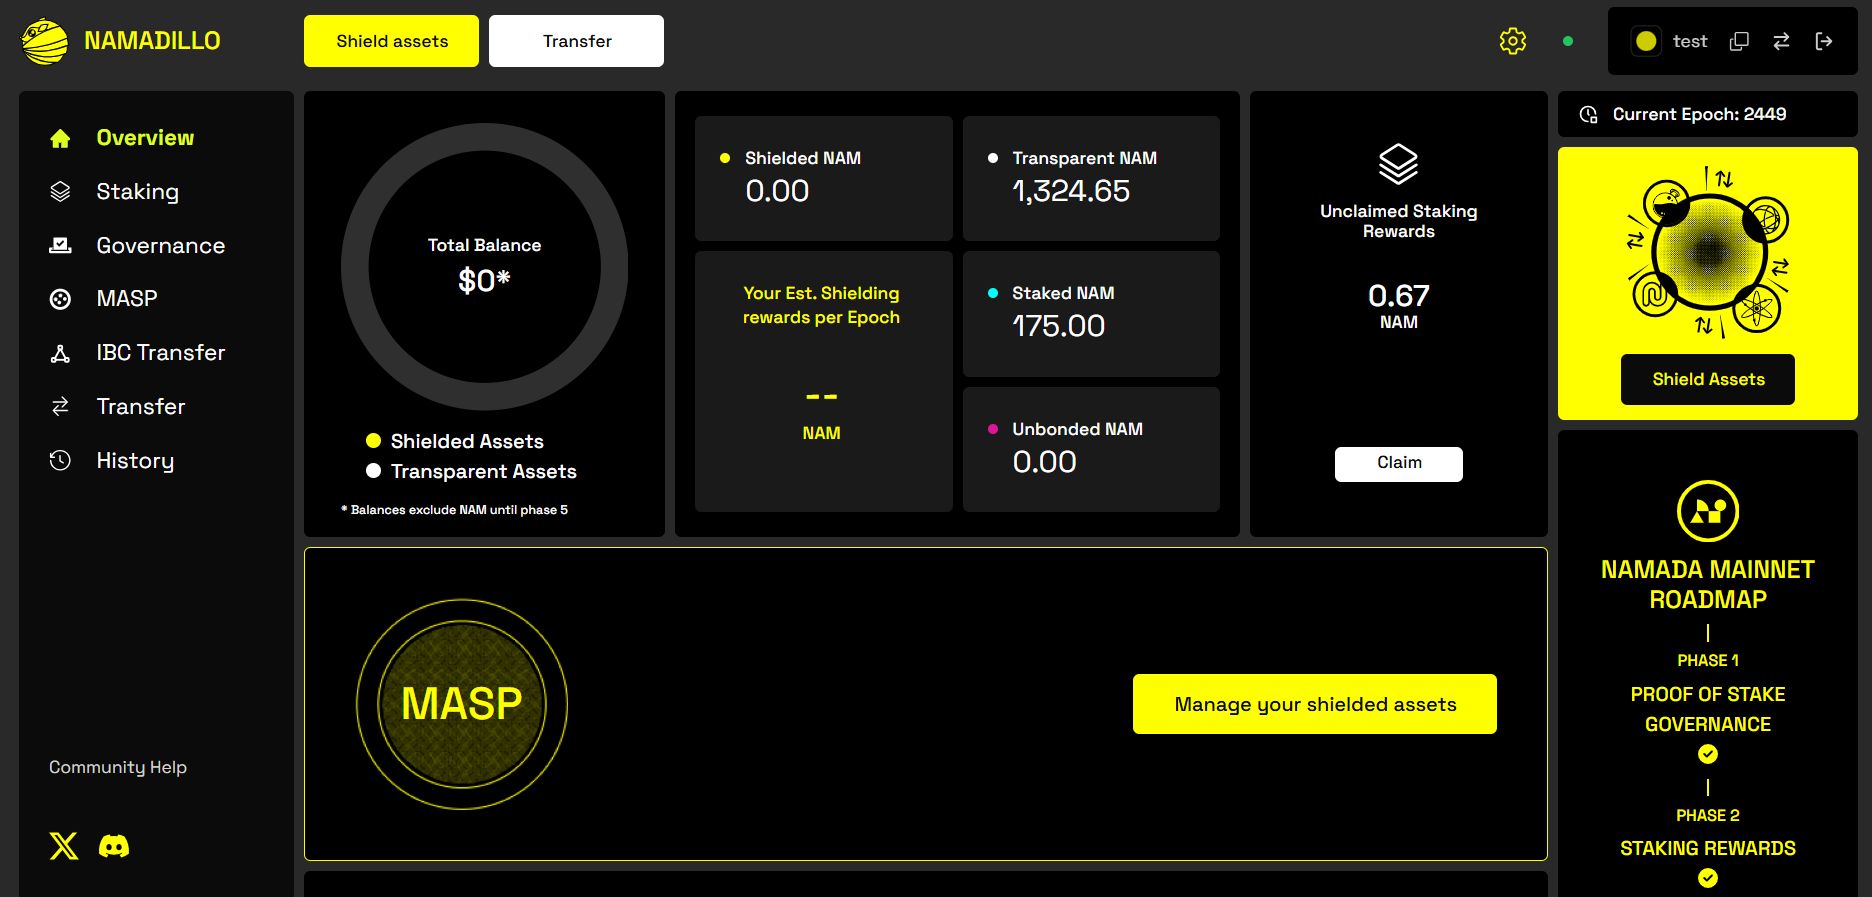The image size is (1872, 897).
Task: Click the green connection status dot
Action: pyautogui.click(x=1568, y=41)
